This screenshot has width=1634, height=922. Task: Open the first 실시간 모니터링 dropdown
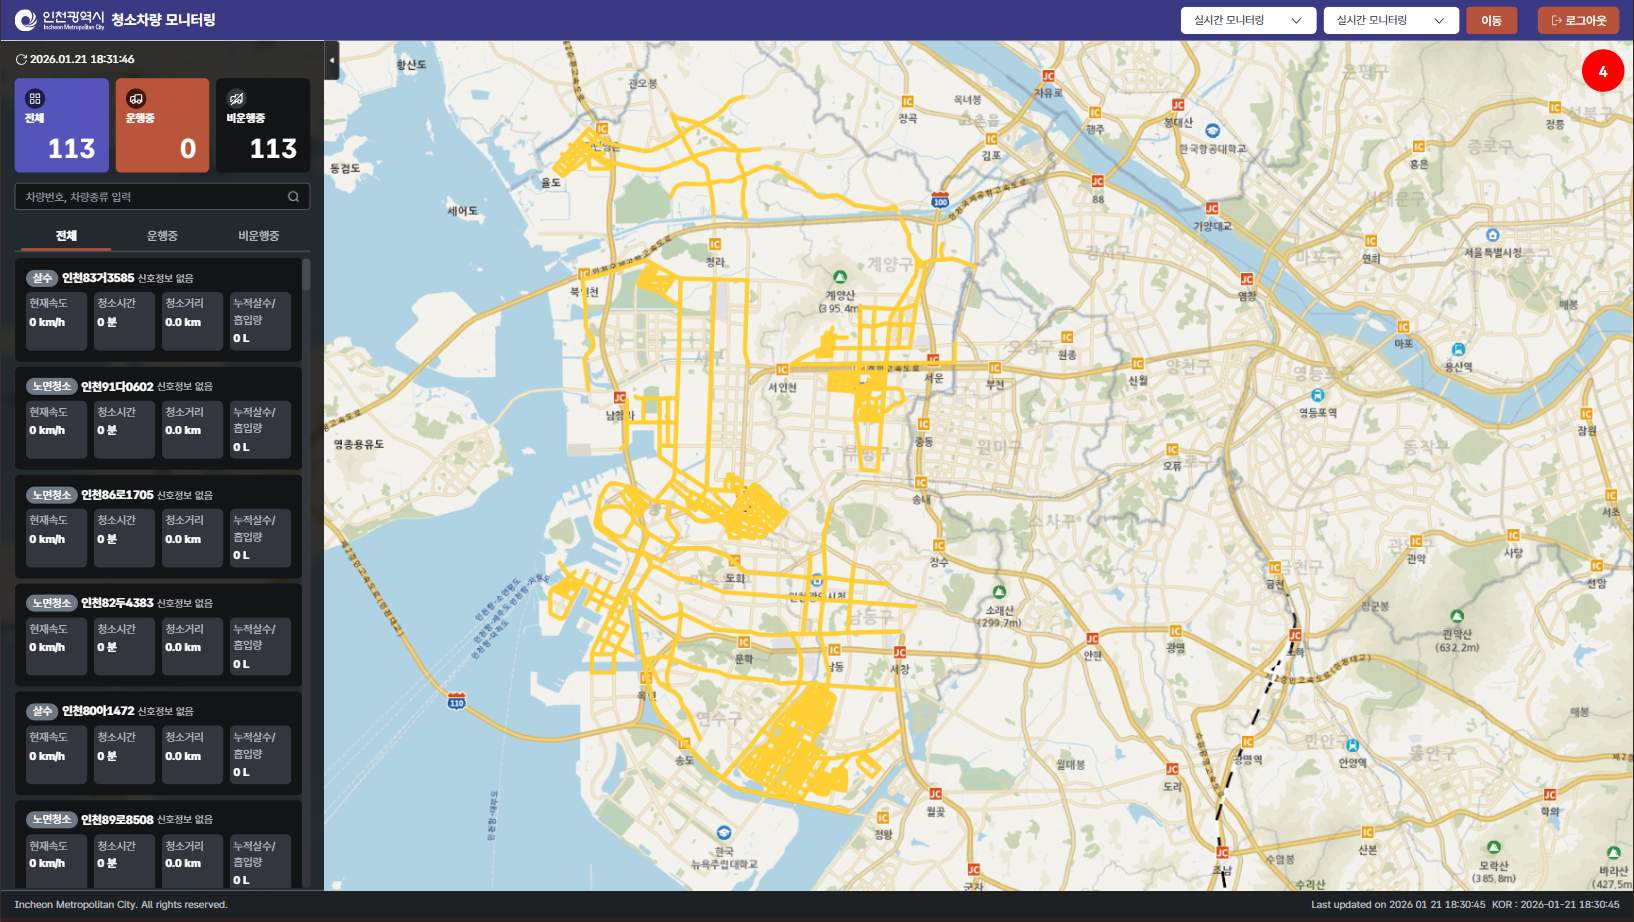click(x=1247, y=21)
